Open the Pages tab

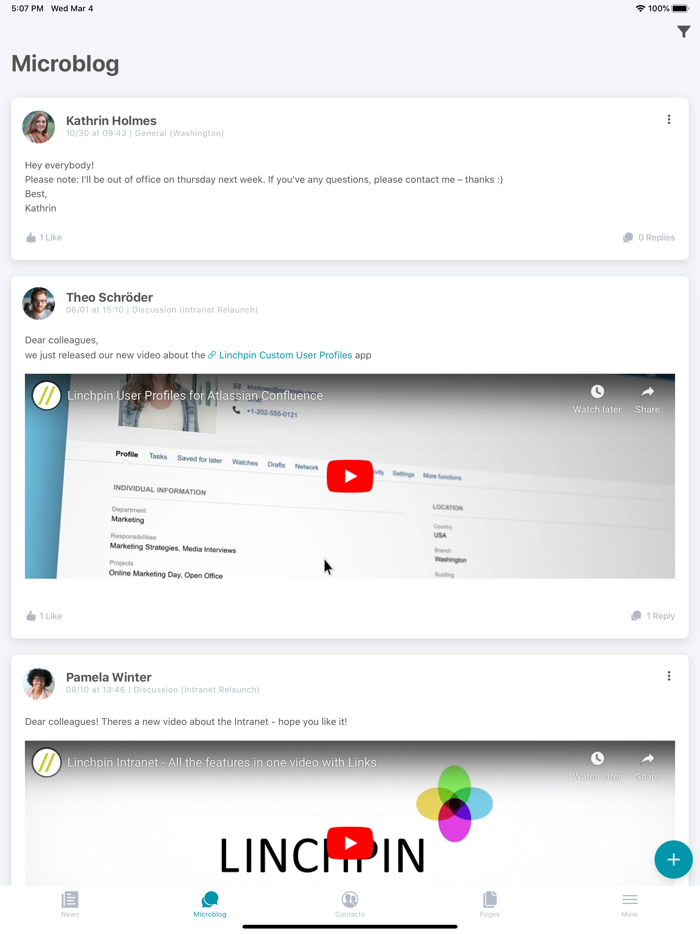tap(490, 904)
